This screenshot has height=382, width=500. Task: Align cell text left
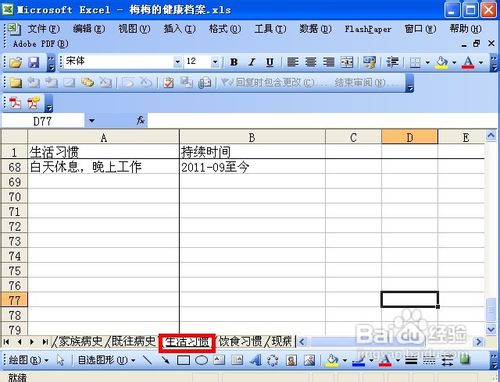[292, 62]
